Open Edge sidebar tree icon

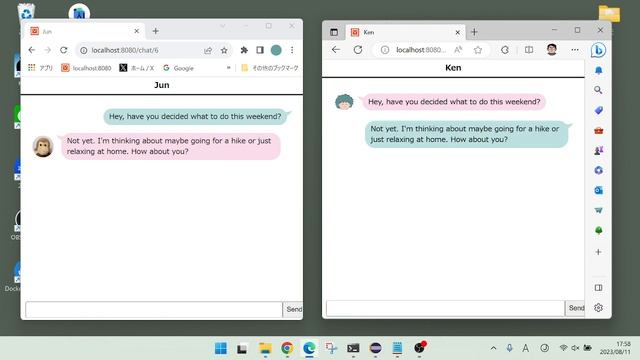(598, 231)
